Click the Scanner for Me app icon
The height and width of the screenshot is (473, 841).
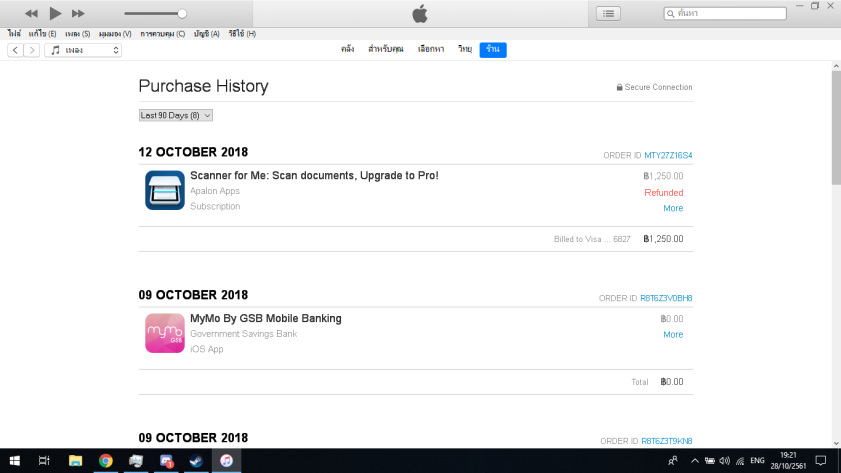165,190
